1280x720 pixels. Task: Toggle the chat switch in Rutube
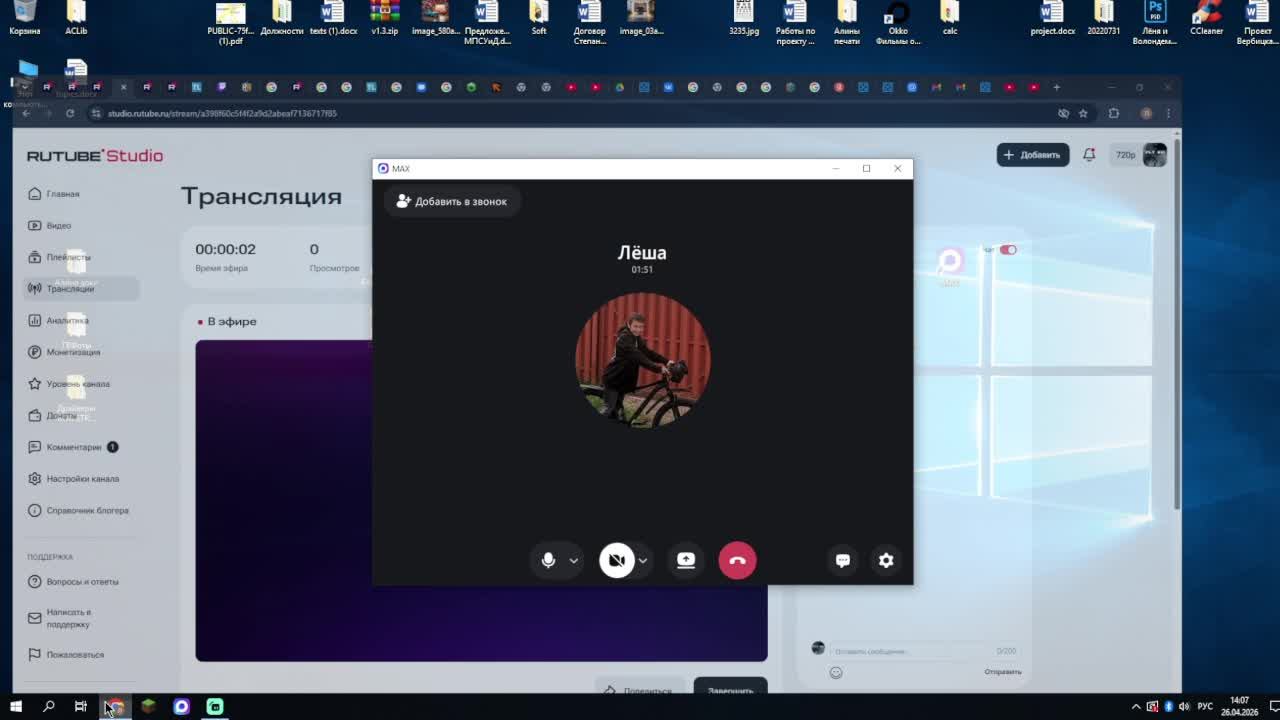coord(1008,250)
